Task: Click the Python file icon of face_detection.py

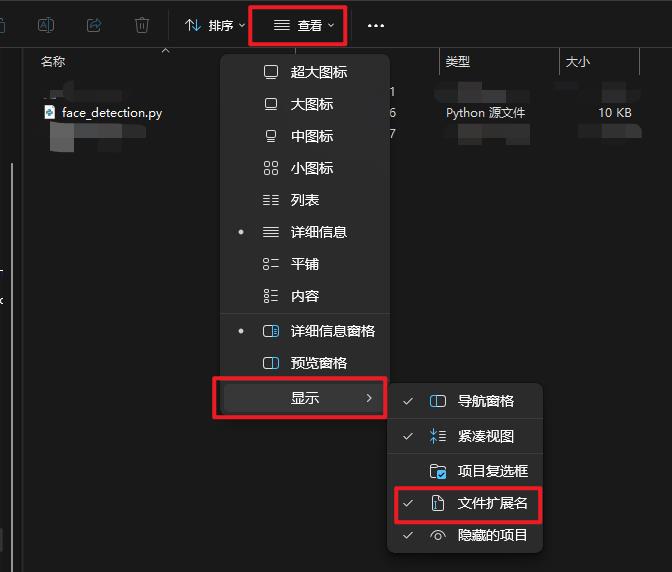Action: [x=50, y=112]
